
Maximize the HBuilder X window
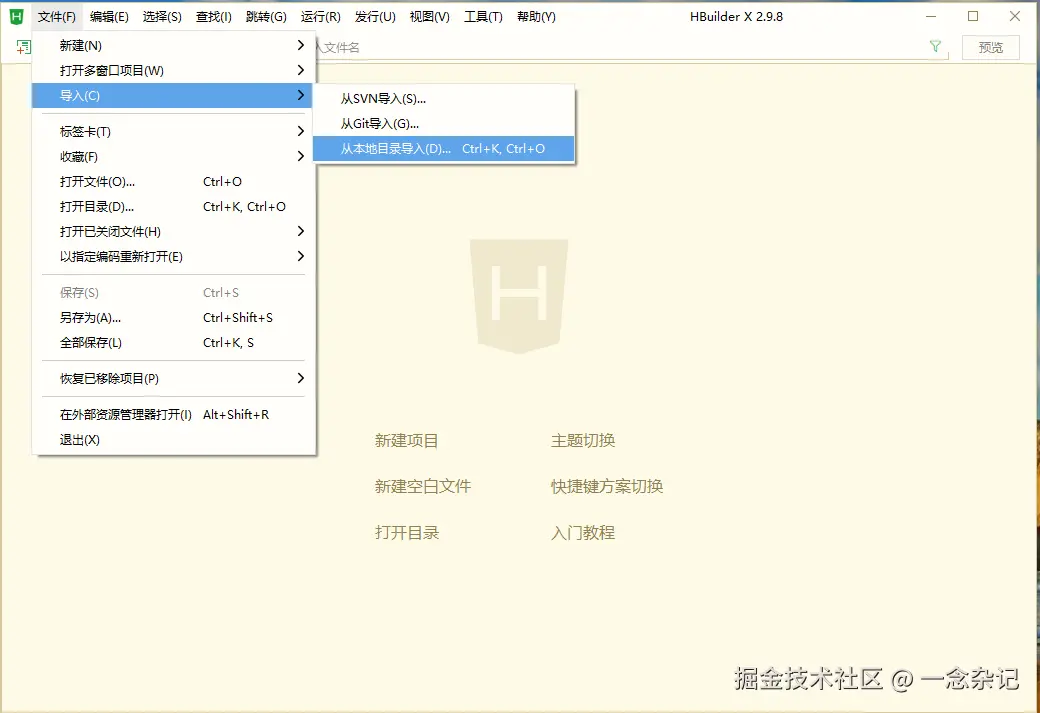coord(973,17)
